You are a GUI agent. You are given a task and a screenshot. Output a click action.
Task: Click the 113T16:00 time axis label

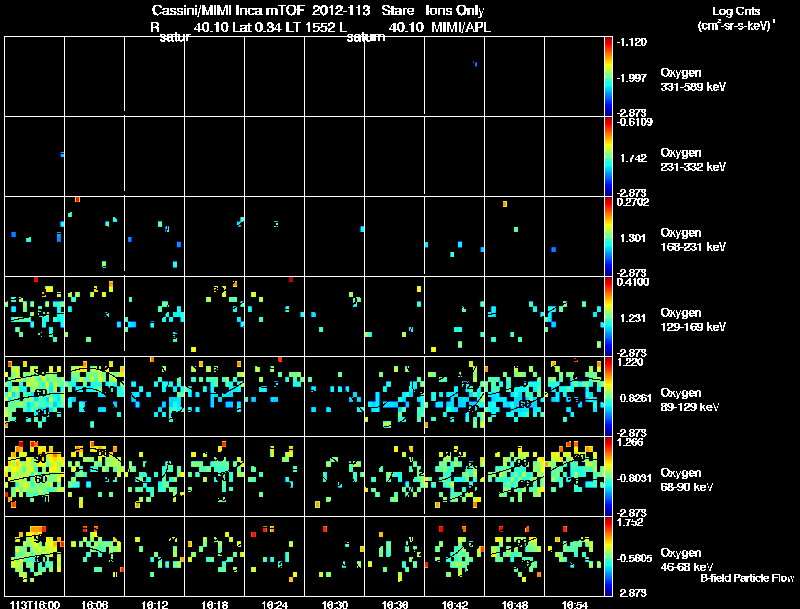point(35,605)
